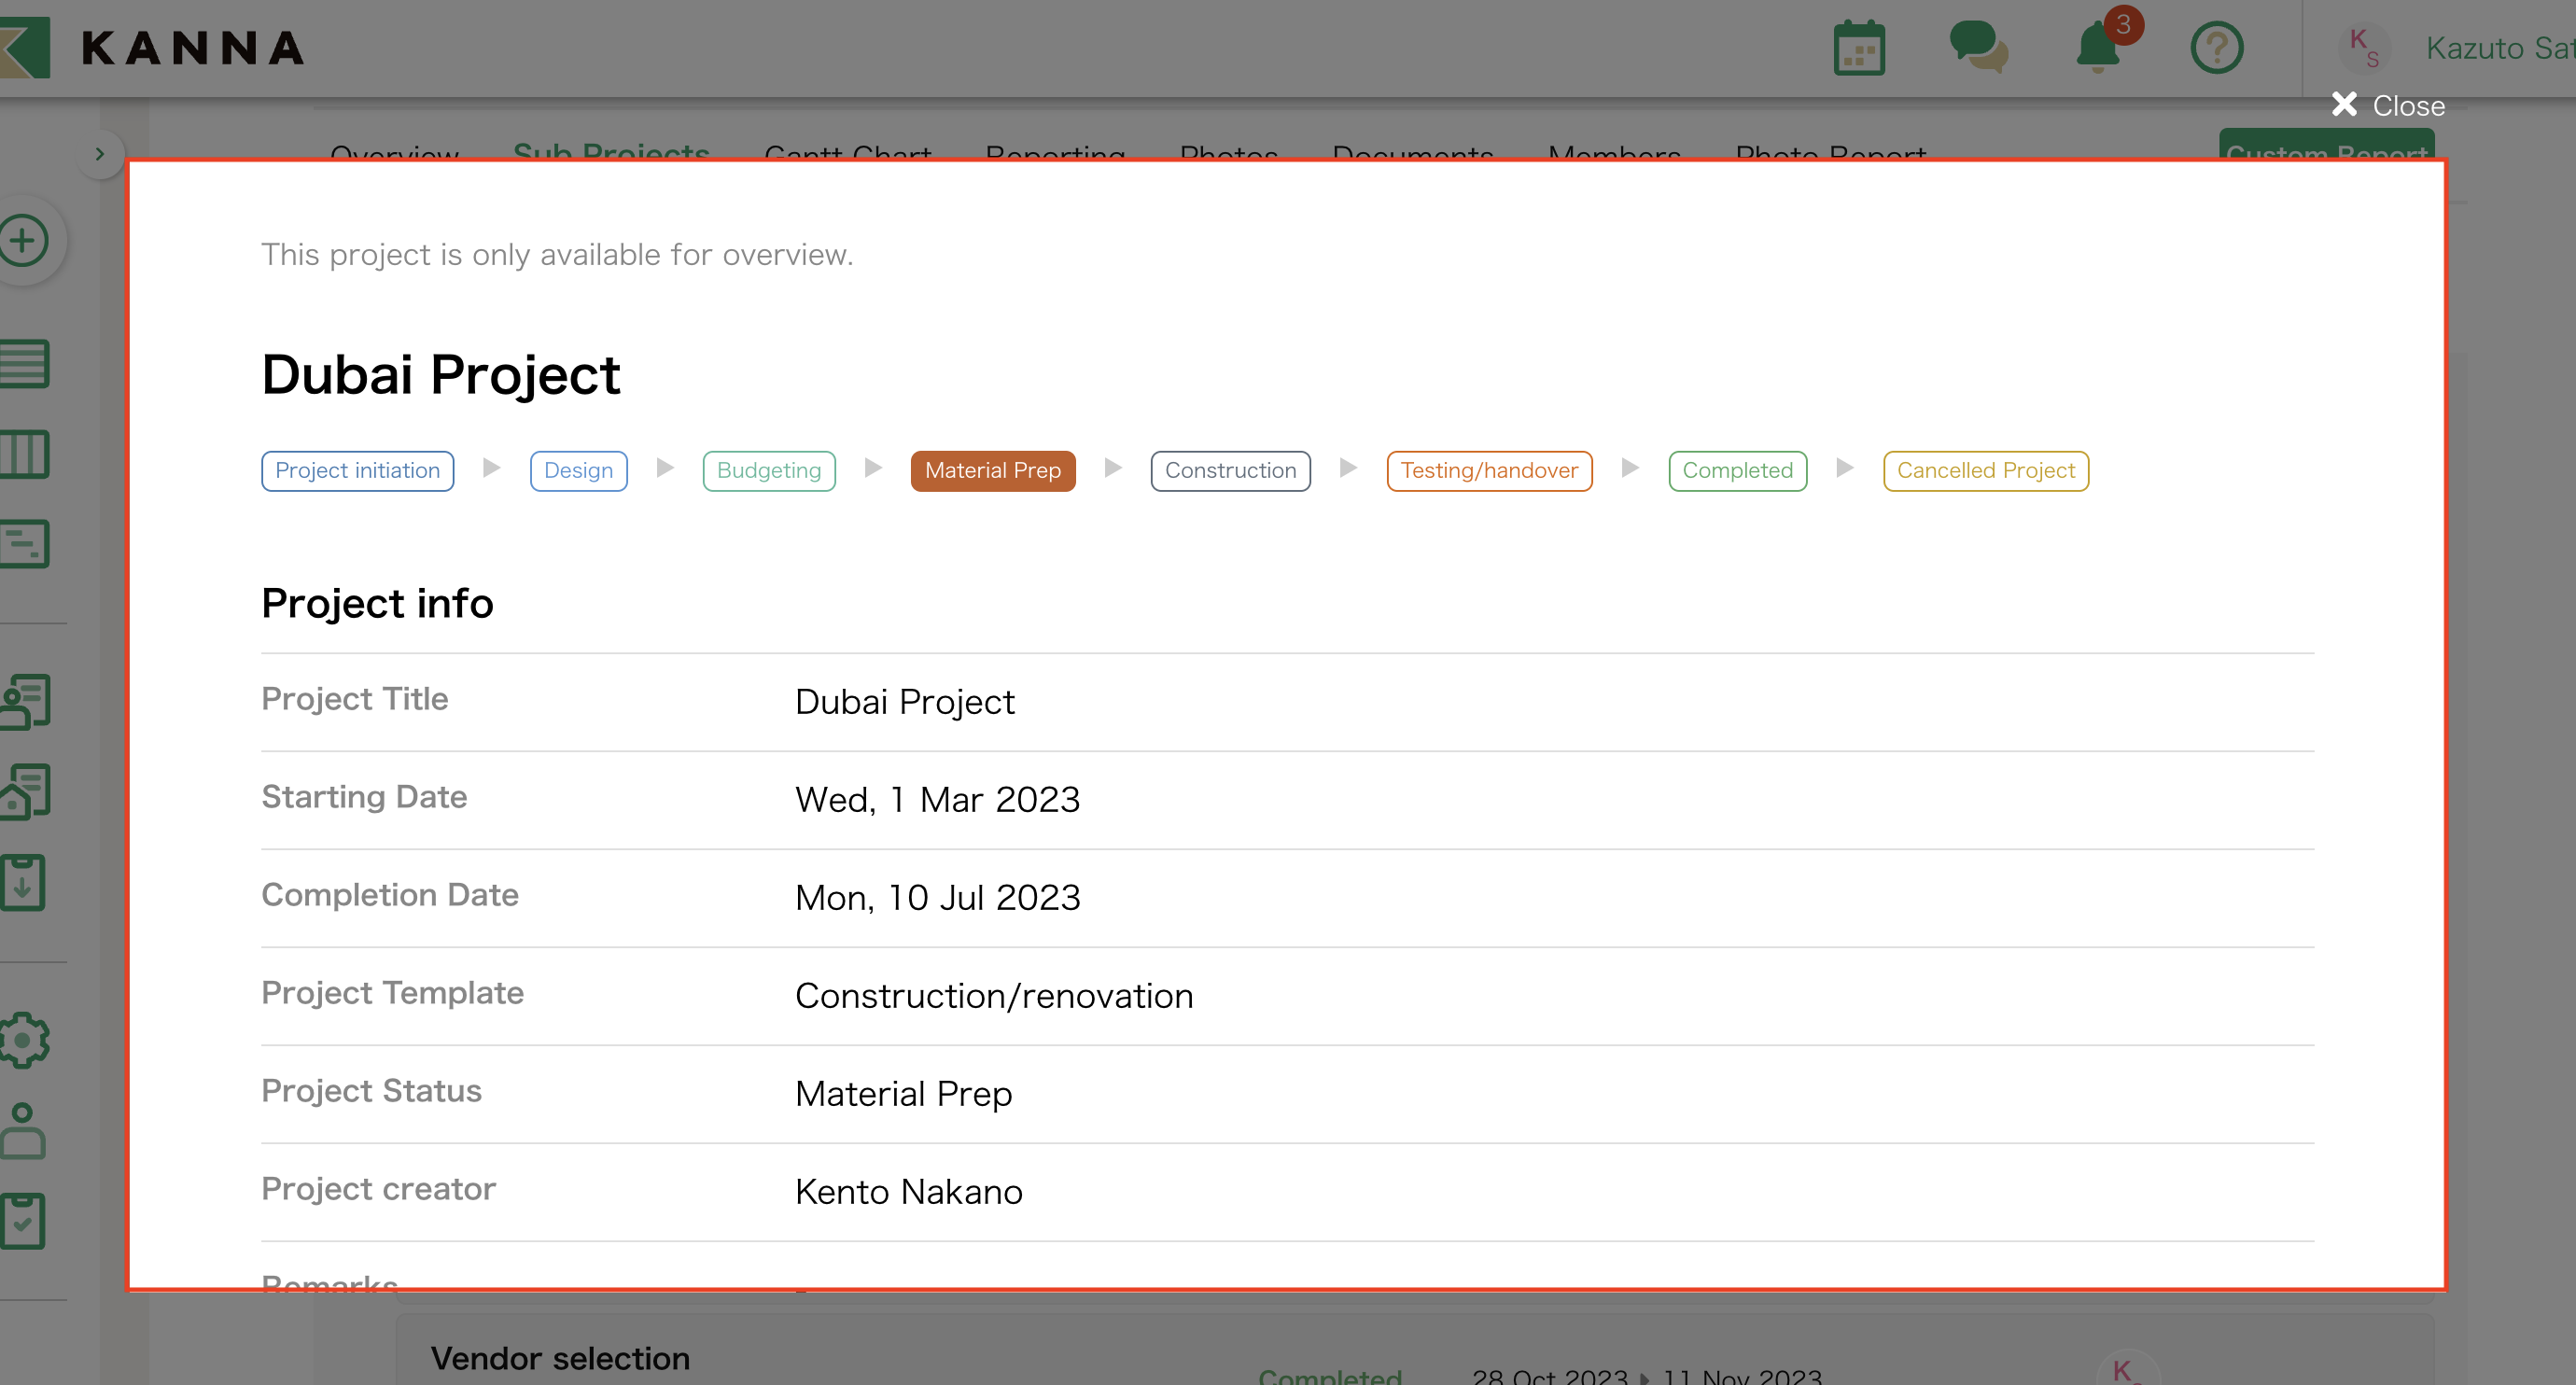Select the board view columns icon
The height and width of the screenshot is (1385, 2576).
[x=25, y=453]
